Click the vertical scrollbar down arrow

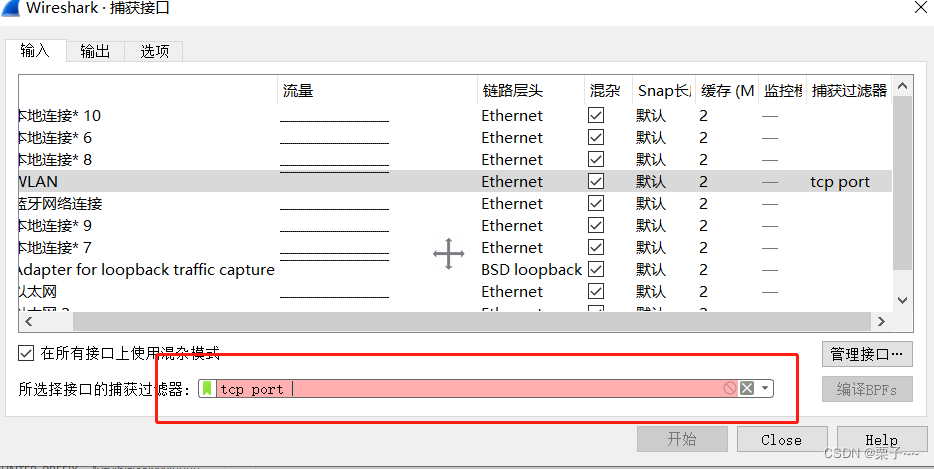coord(902,300)
